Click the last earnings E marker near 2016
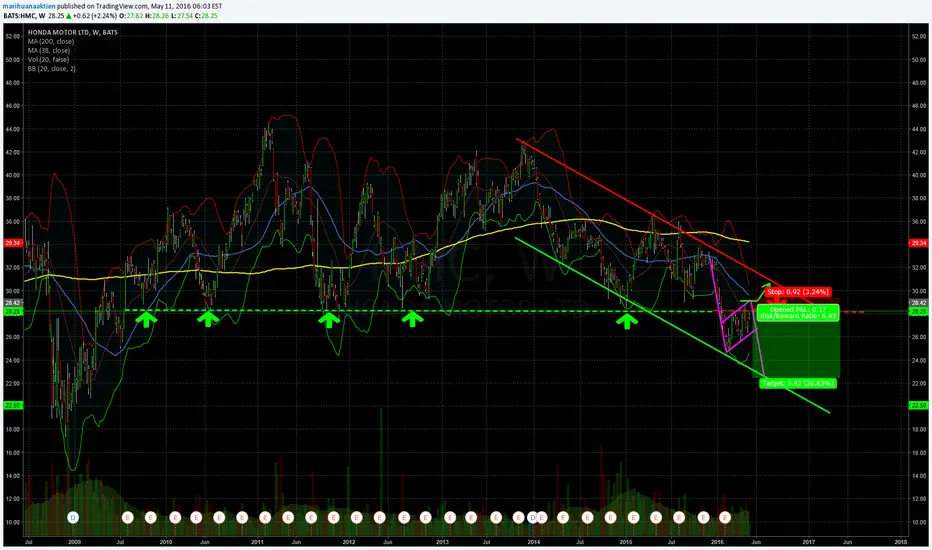This screenshot has height=550, width=932. pyautogui.click(x=725, y=518)
